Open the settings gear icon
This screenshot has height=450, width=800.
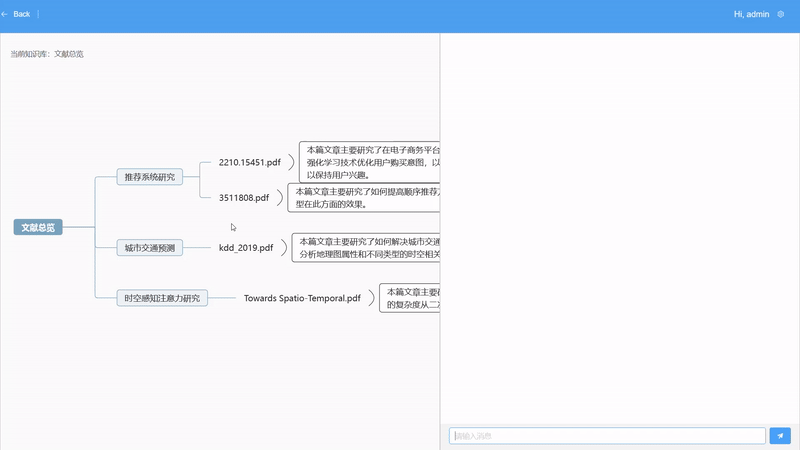[781, 14]
